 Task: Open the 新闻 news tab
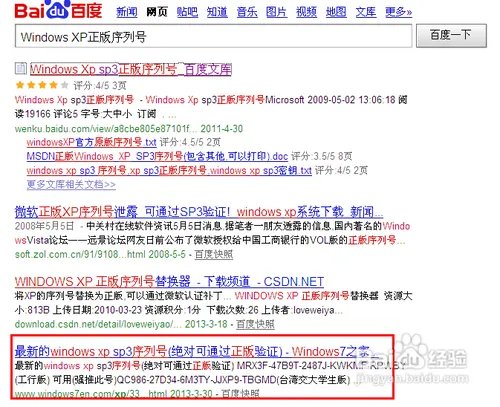127,12
